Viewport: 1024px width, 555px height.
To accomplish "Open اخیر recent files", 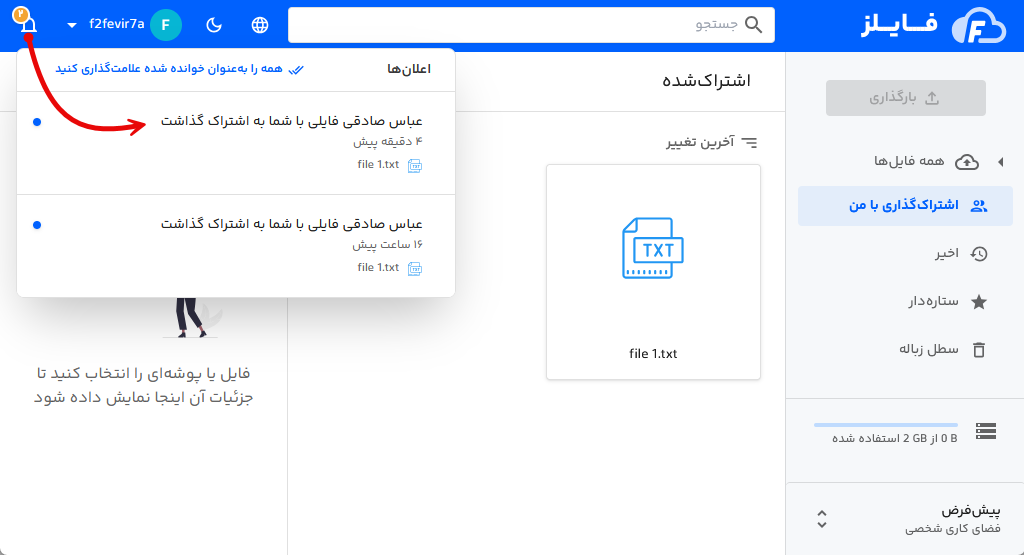I will click(x=946, y=253).
